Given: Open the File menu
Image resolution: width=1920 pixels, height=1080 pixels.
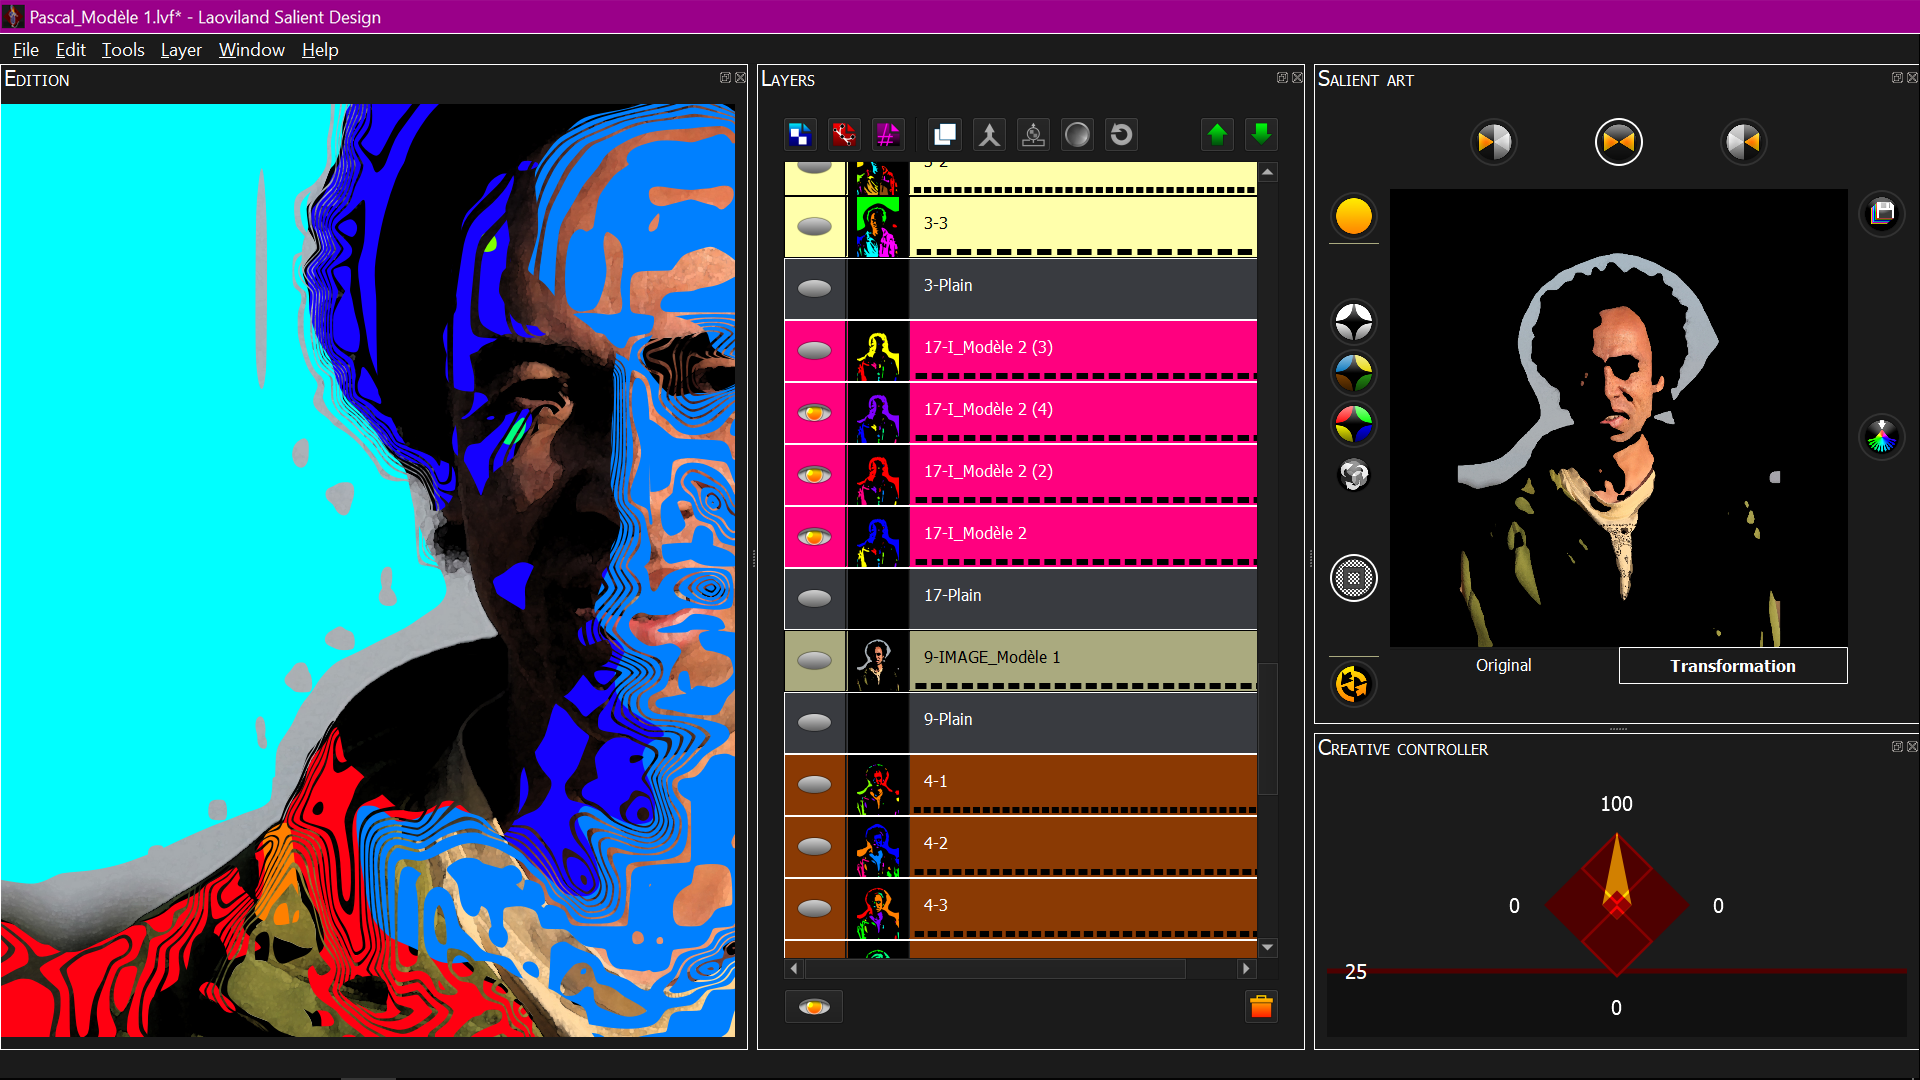Looking at the screenshot, I should (x=26, y=50).
